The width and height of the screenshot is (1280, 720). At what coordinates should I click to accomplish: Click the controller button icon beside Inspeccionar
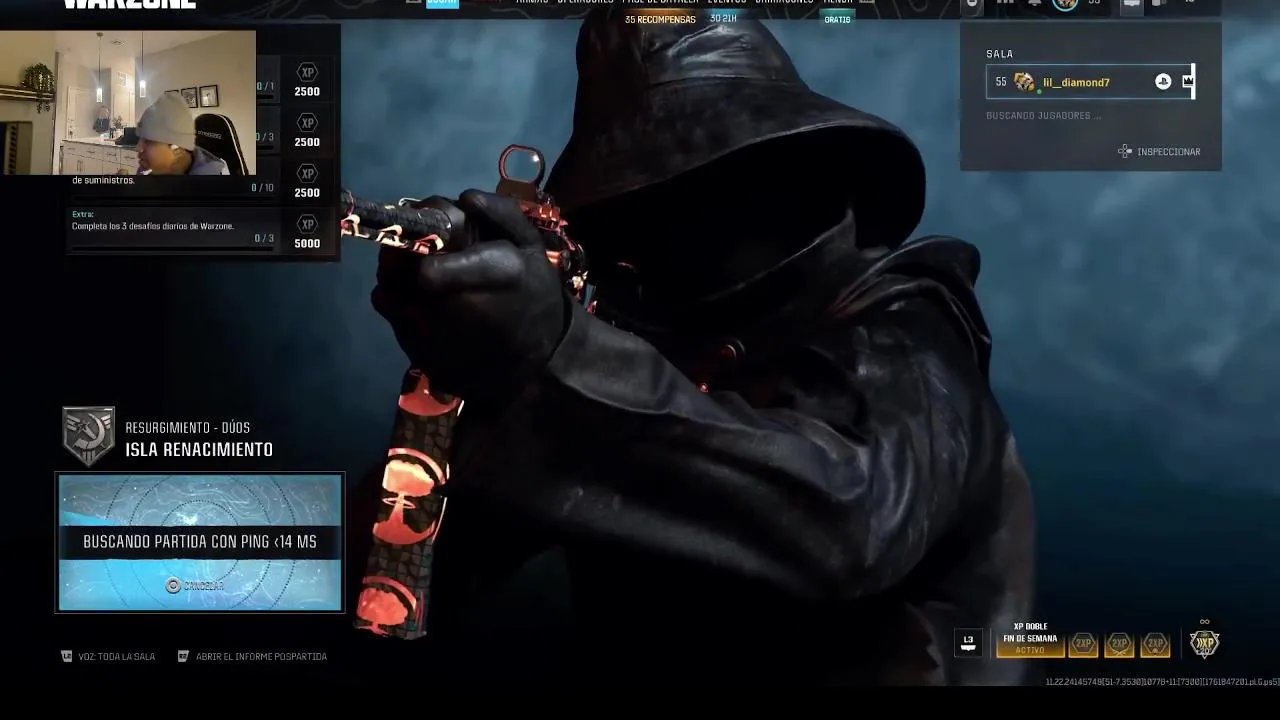pos(1125,152)
